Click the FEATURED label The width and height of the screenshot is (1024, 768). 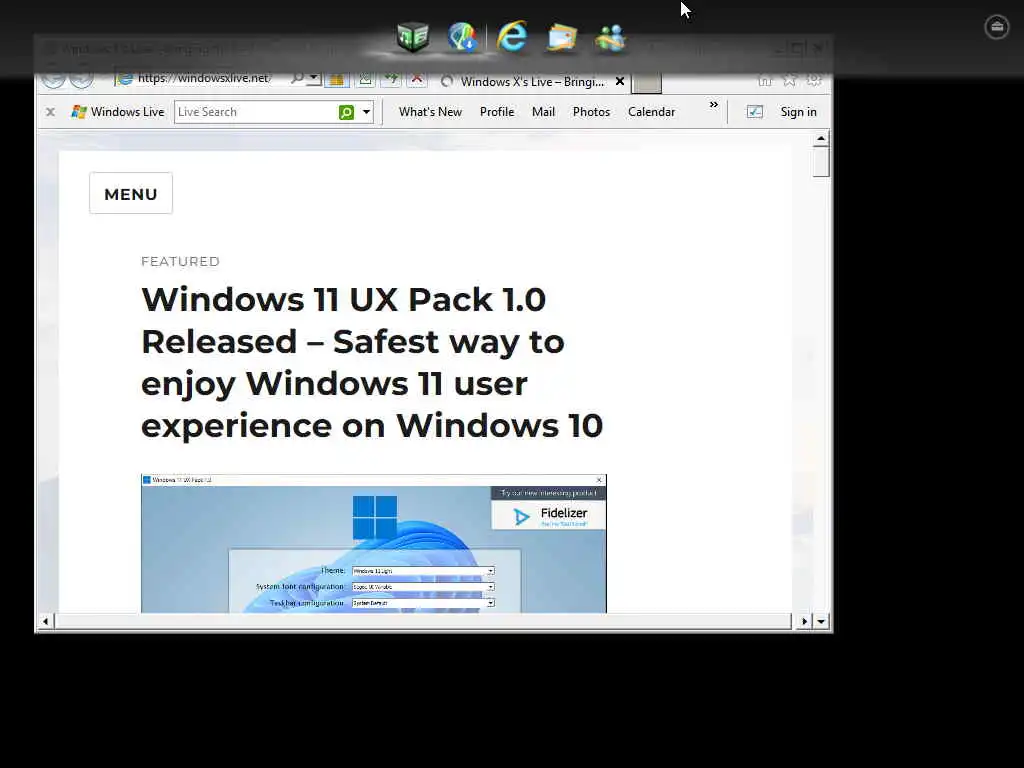180,261
